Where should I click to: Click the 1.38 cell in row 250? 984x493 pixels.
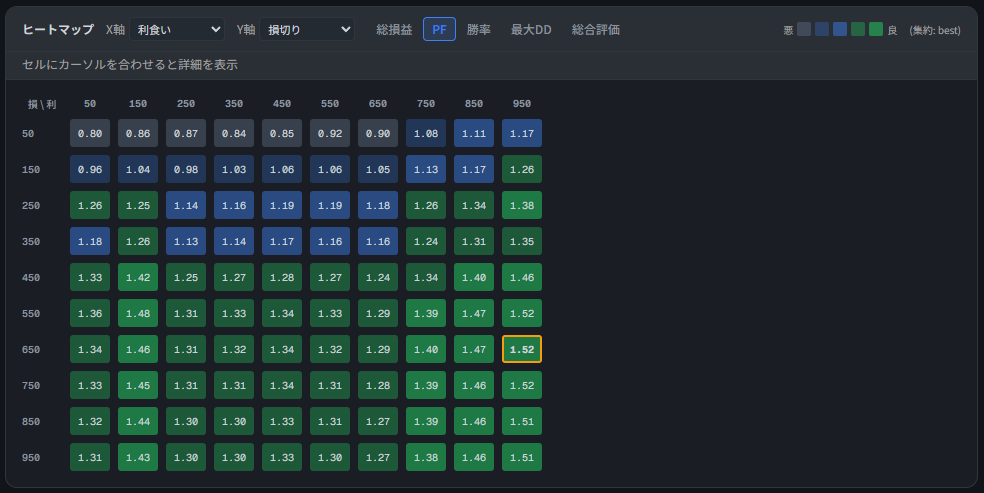(x=522, y=205)
